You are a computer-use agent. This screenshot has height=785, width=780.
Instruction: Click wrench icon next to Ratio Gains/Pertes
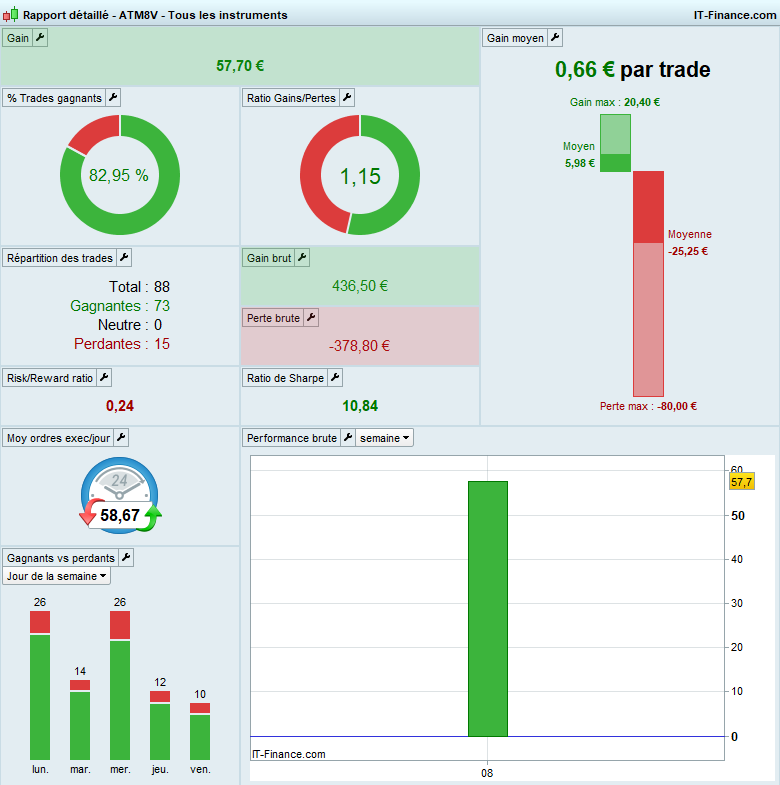click(x=347, y=98)
